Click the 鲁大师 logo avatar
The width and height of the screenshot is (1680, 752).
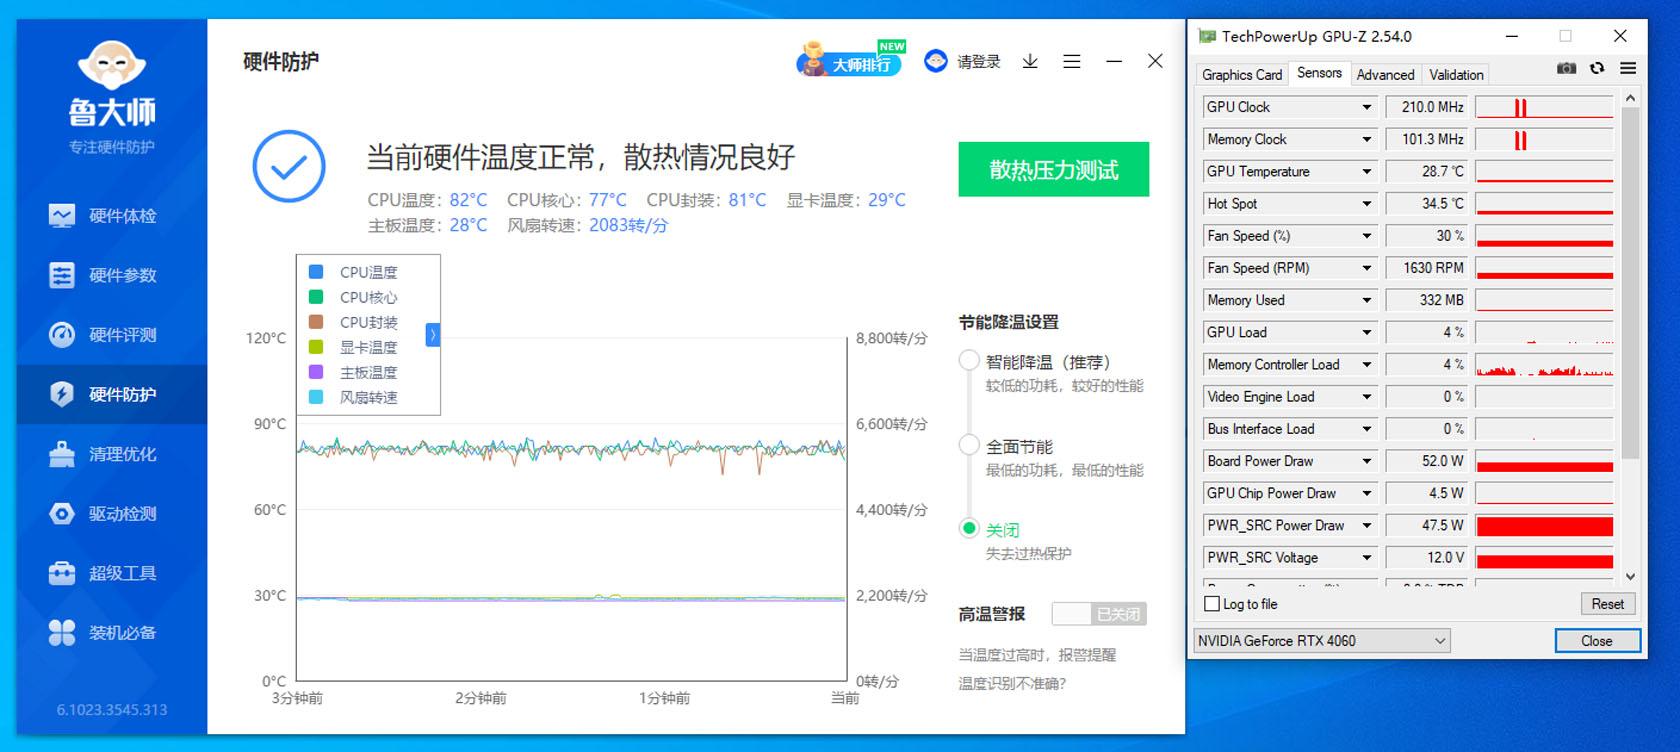point(112,66)
